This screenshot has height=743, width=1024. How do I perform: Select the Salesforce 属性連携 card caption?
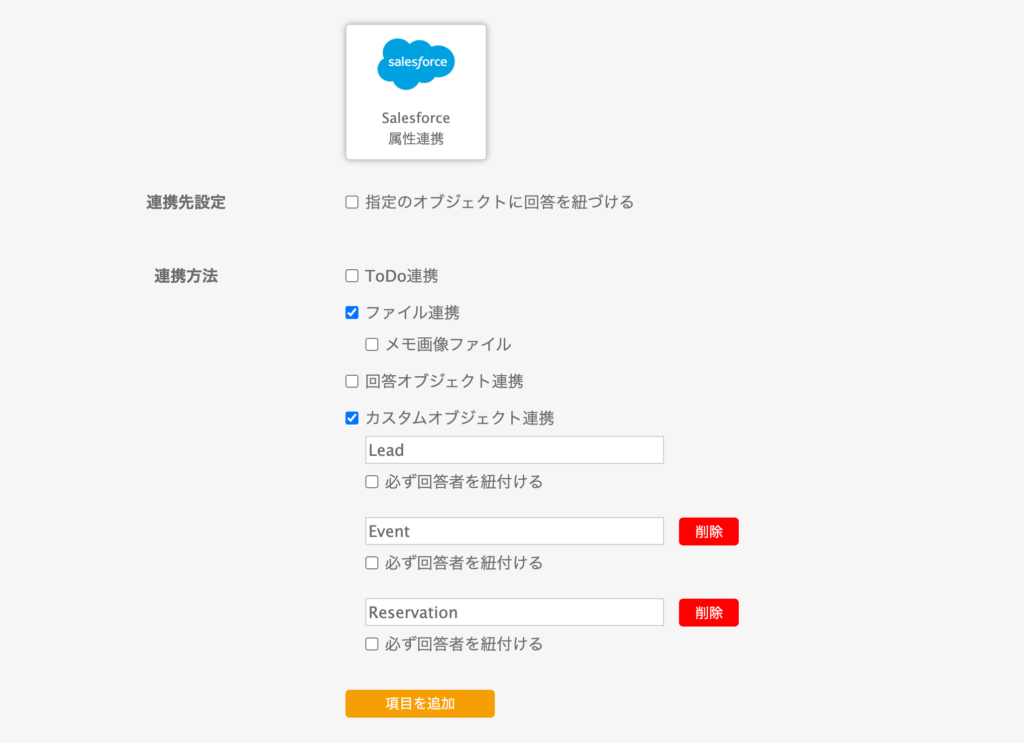[416, 129]
